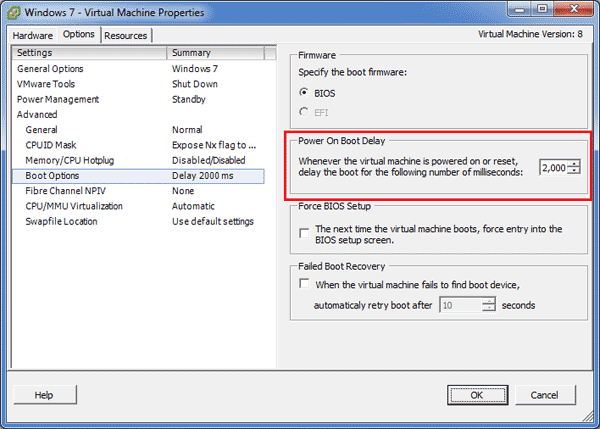The image size is (600, 429).
Task: Click the Help button
Action: coord(45,395)
